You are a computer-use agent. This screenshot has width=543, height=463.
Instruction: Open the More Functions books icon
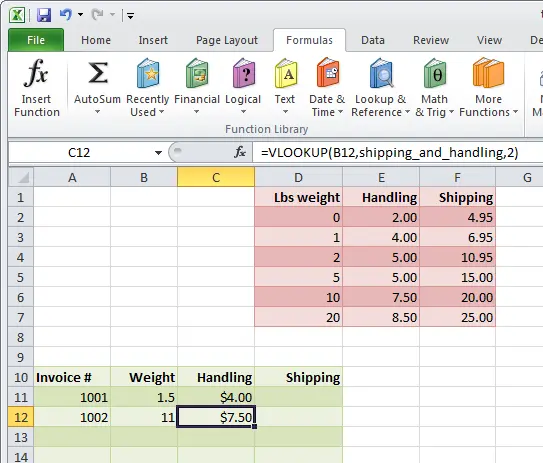pyautogui.click(x=488, y=72)
